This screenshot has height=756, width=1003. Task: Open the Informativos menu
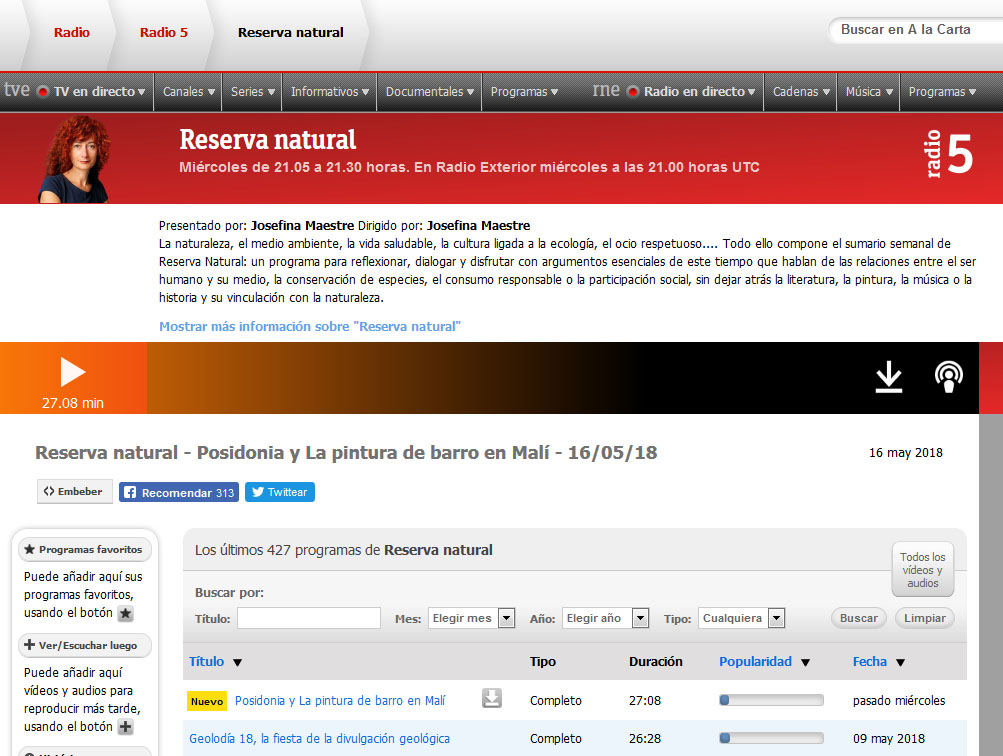pos(329,92)
